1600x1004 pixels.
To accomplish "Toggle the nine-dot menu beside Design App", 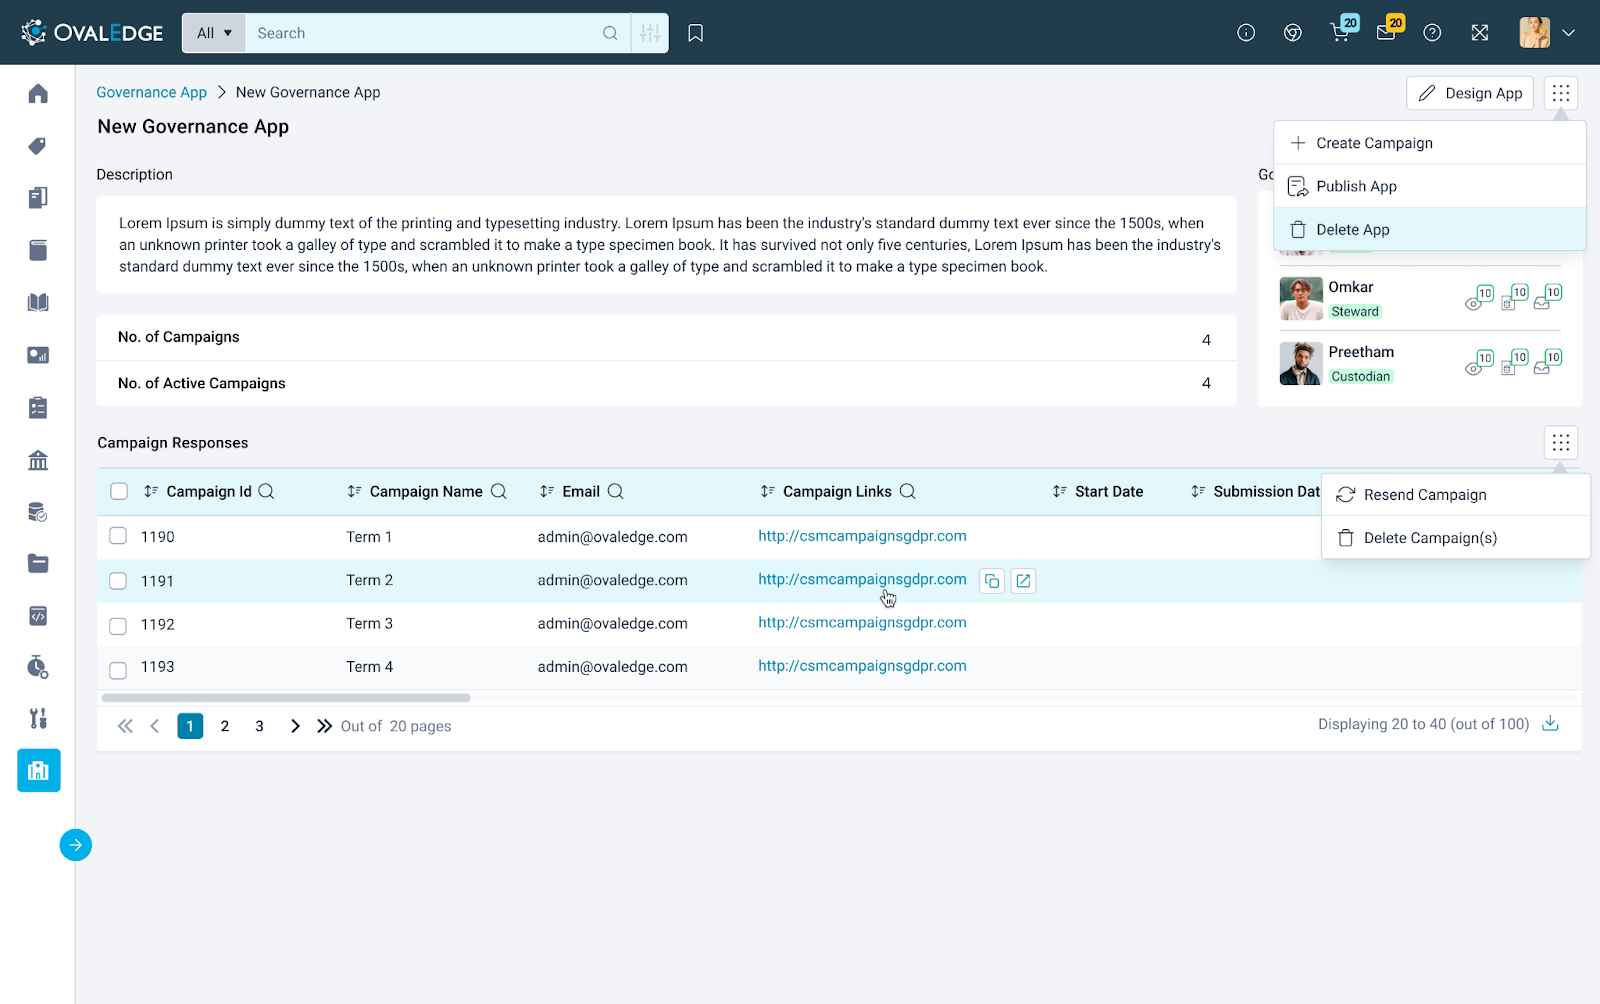I will tap(1561, 93).
